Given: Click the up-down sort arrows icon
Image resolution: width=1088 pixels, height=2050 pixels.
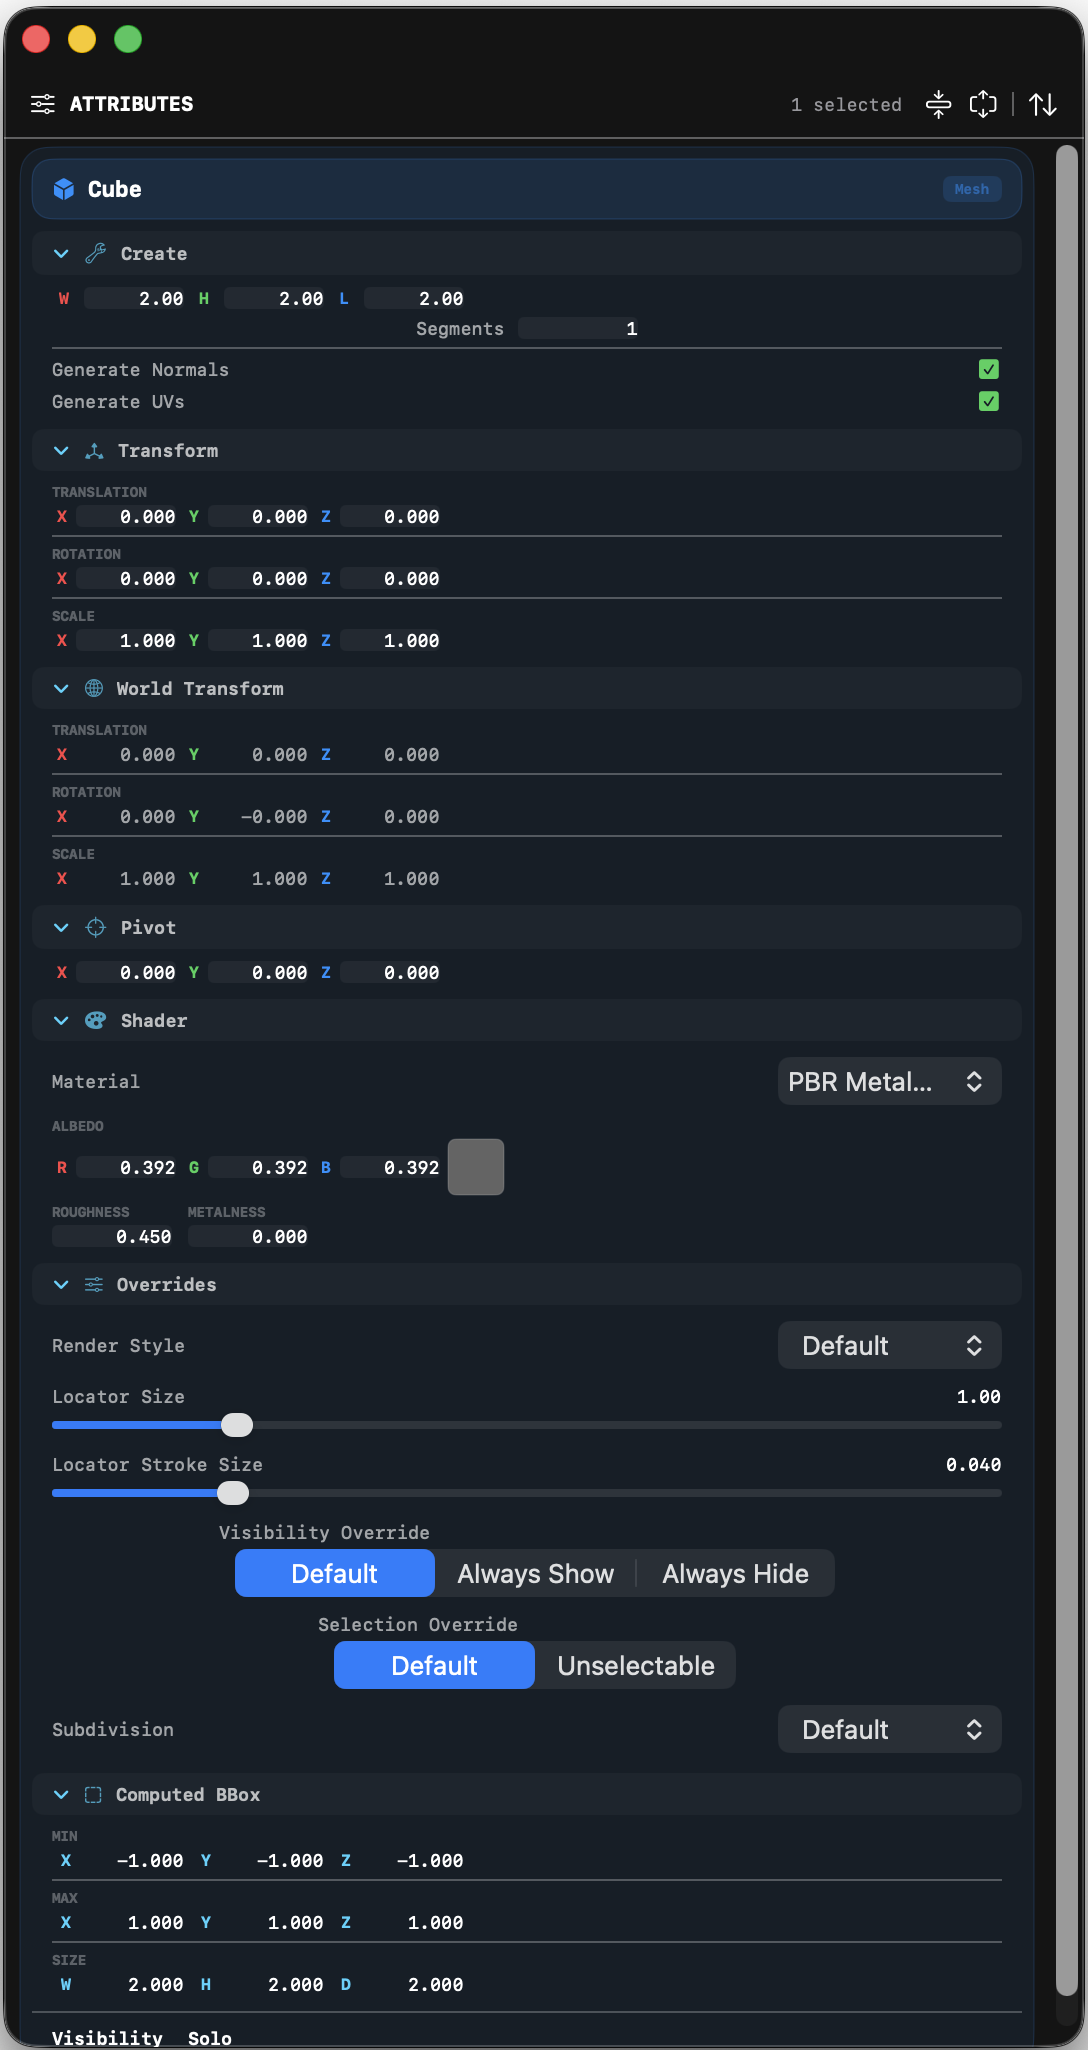Looking at the screenshot, I should pos(1043,104).
